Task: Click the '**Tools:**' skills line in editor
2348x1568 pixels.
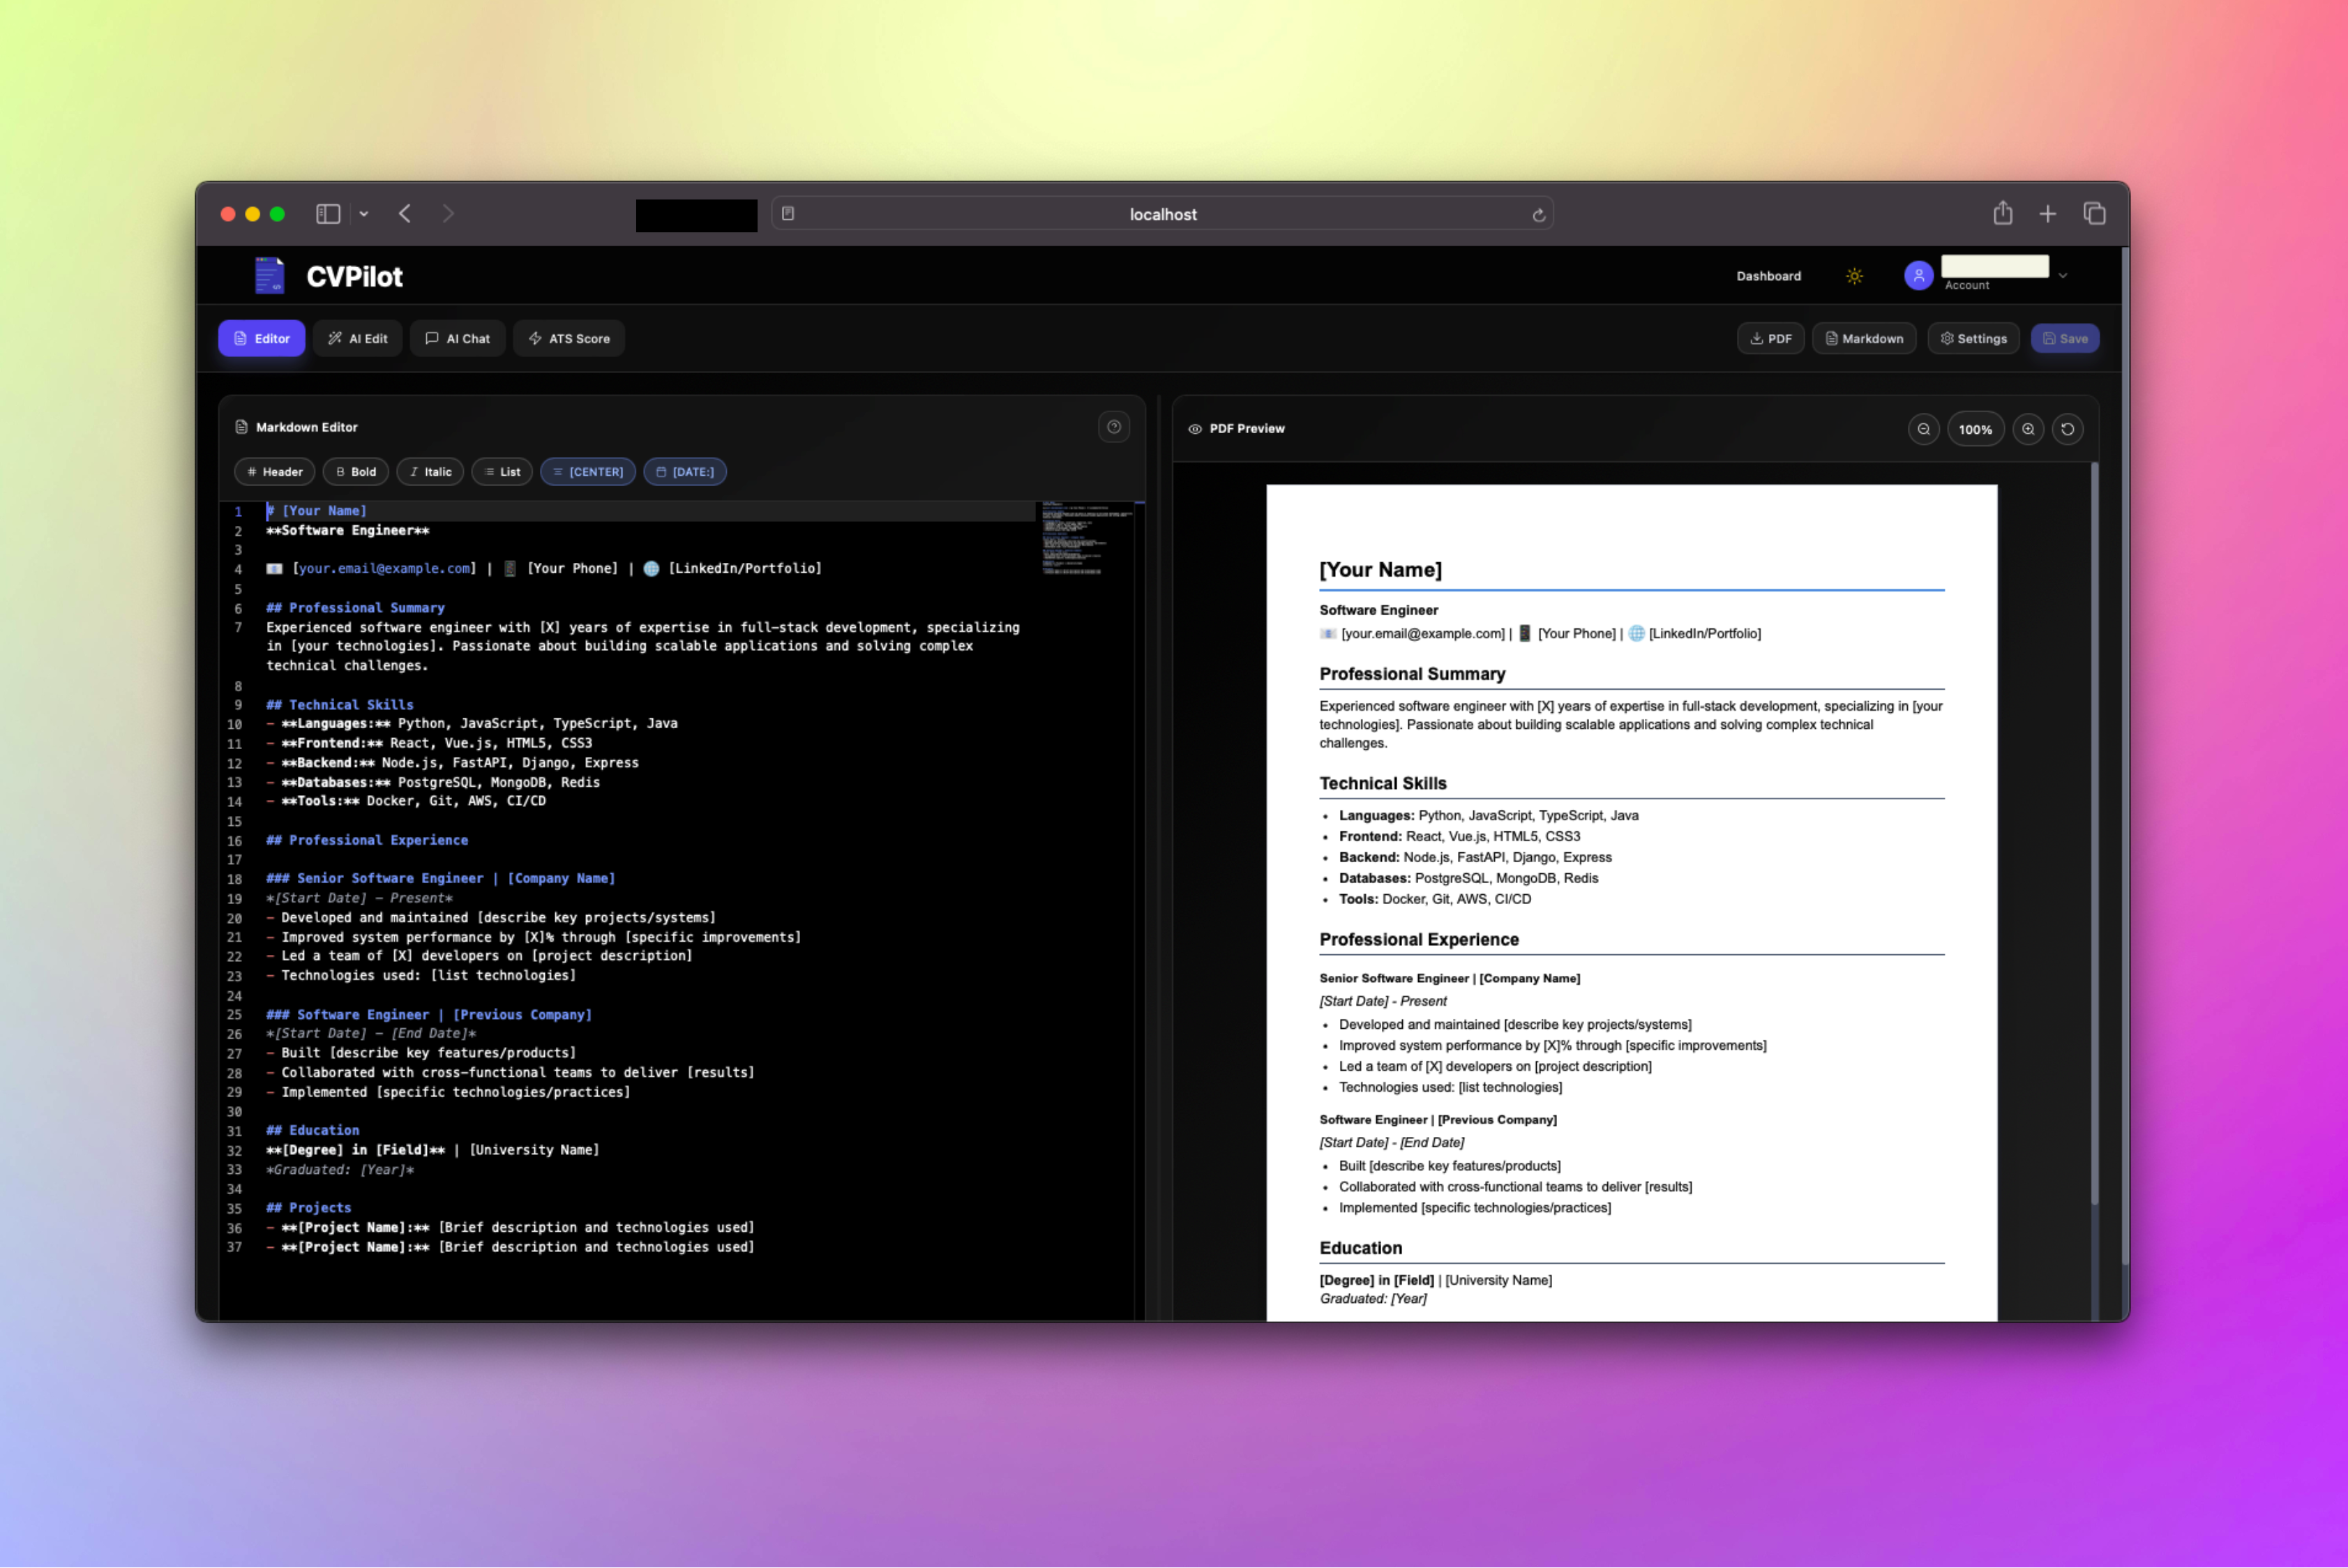Action: [406, 801]
